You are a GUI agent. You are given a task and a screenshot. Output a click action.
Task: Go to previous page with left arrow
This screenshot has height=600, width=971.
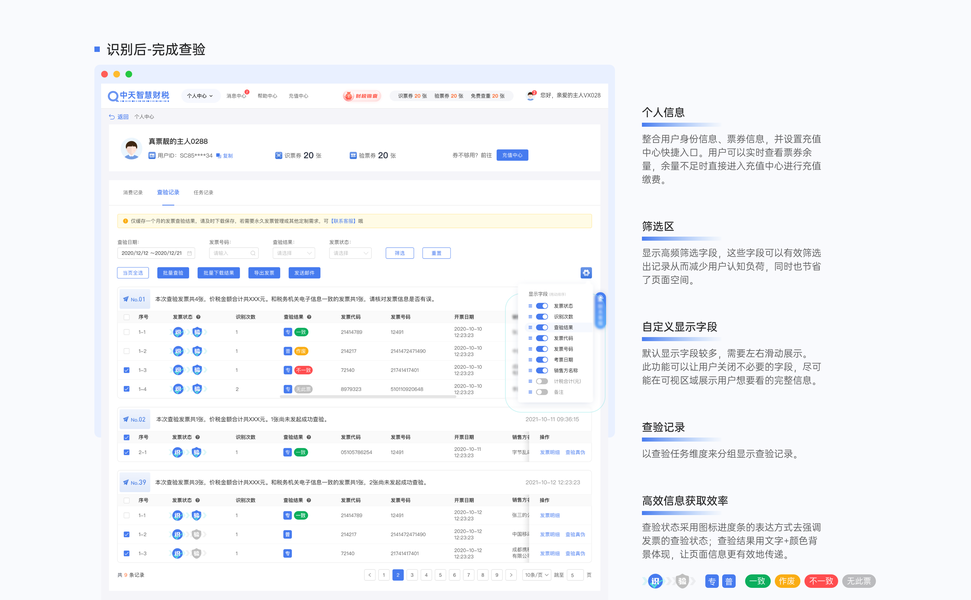370,575
